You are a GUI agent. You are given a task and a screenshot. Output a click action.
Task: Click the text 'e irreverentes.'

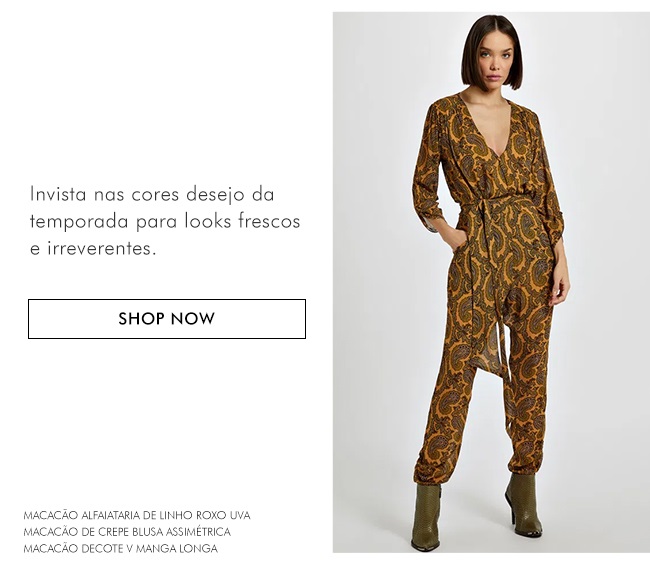[x=93, y=248]
